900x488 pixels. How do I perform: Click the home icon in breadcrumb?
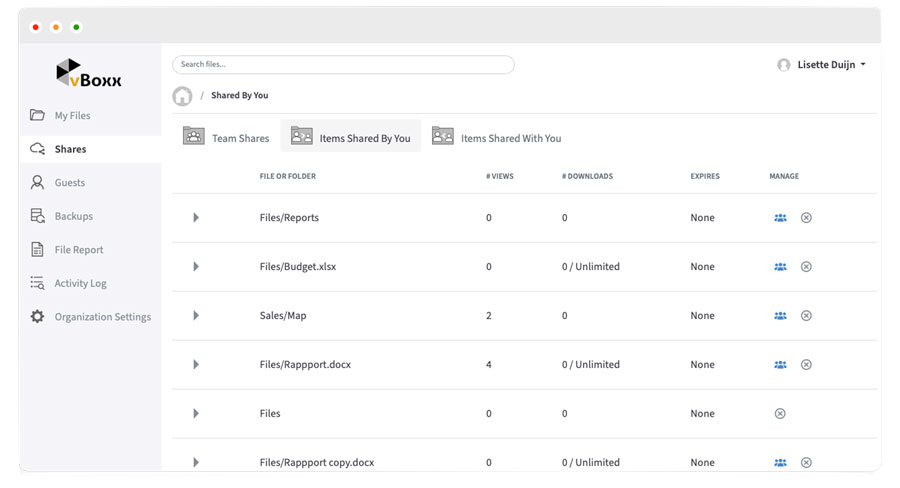point(182,96)
